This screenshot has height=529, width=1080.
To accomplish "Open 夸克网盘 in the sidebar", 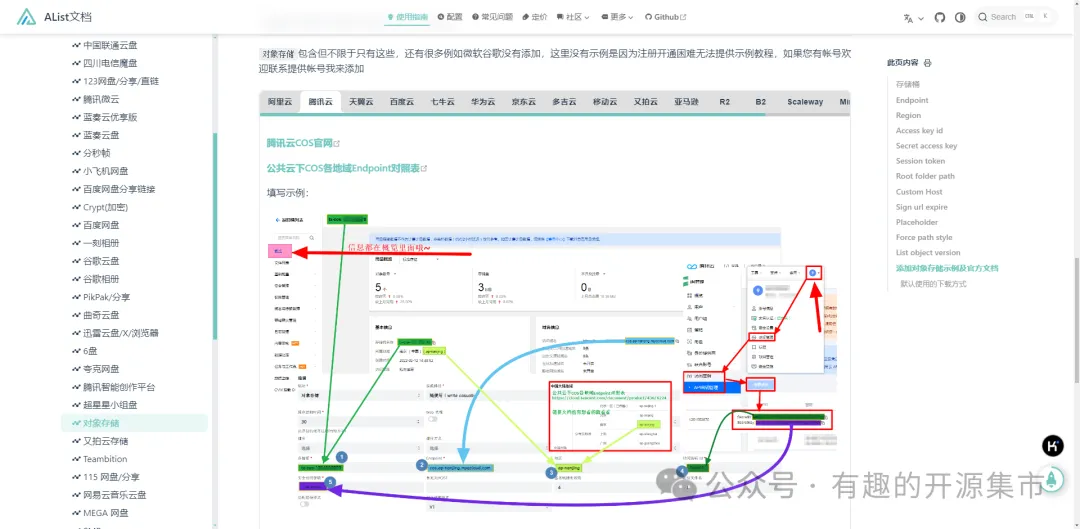I will pyautogui.click(x=101, y=369).
